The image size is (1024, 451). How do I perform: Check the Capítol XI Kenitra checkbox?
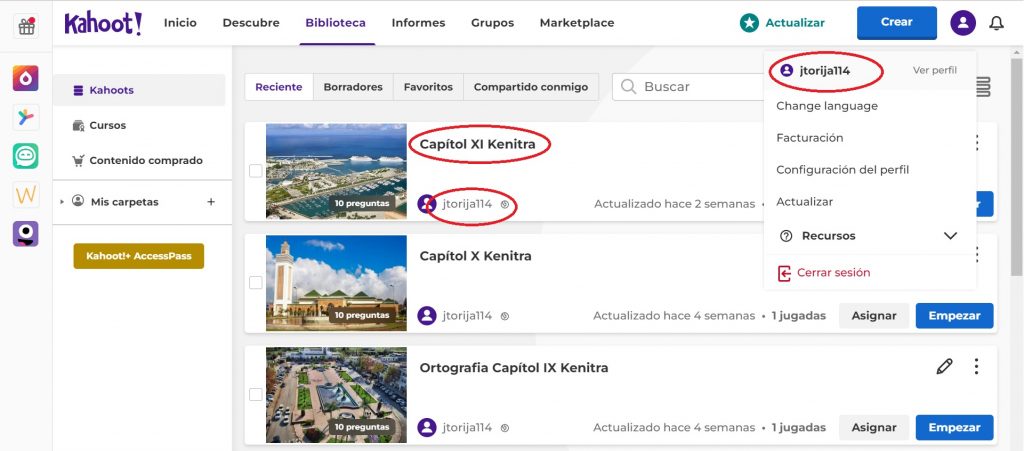[256, 171]
